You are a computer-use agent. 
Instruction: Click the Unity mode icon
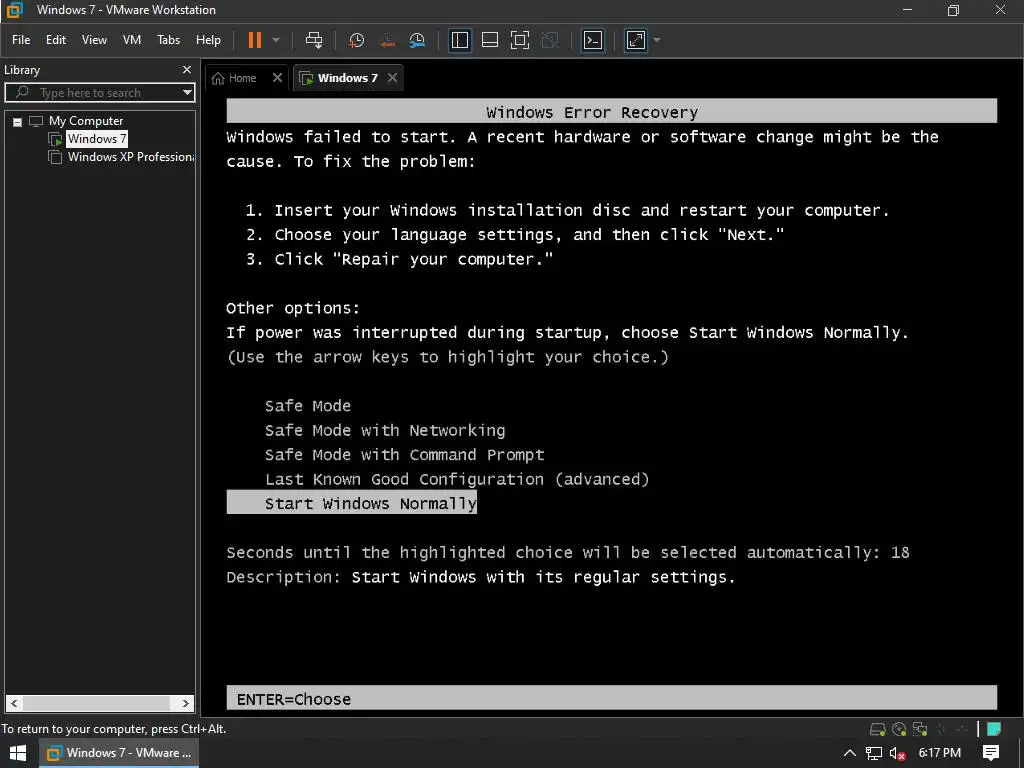pos(551,40)
